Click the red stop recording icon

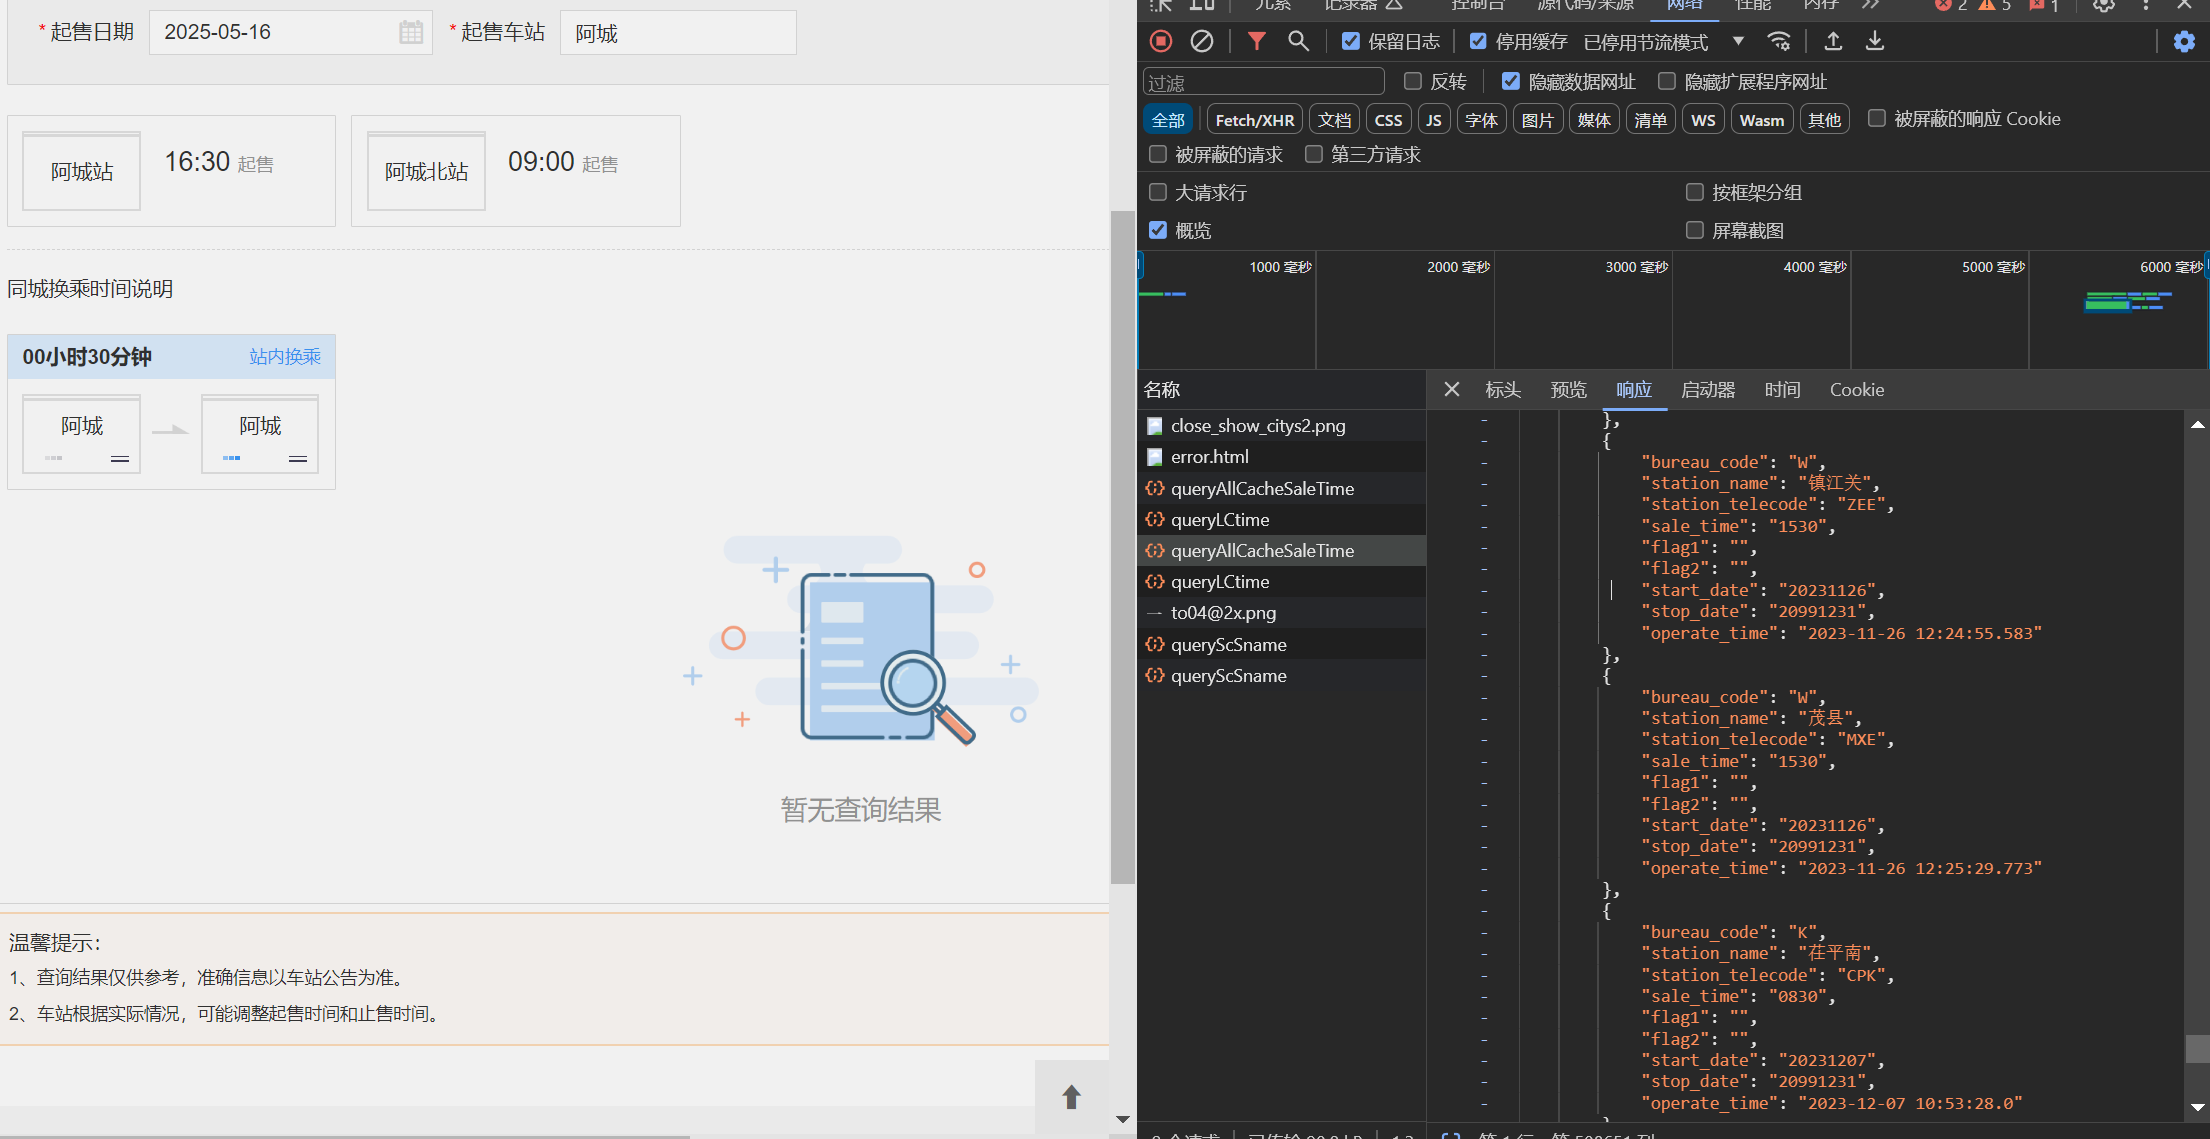click(1161, 41)
